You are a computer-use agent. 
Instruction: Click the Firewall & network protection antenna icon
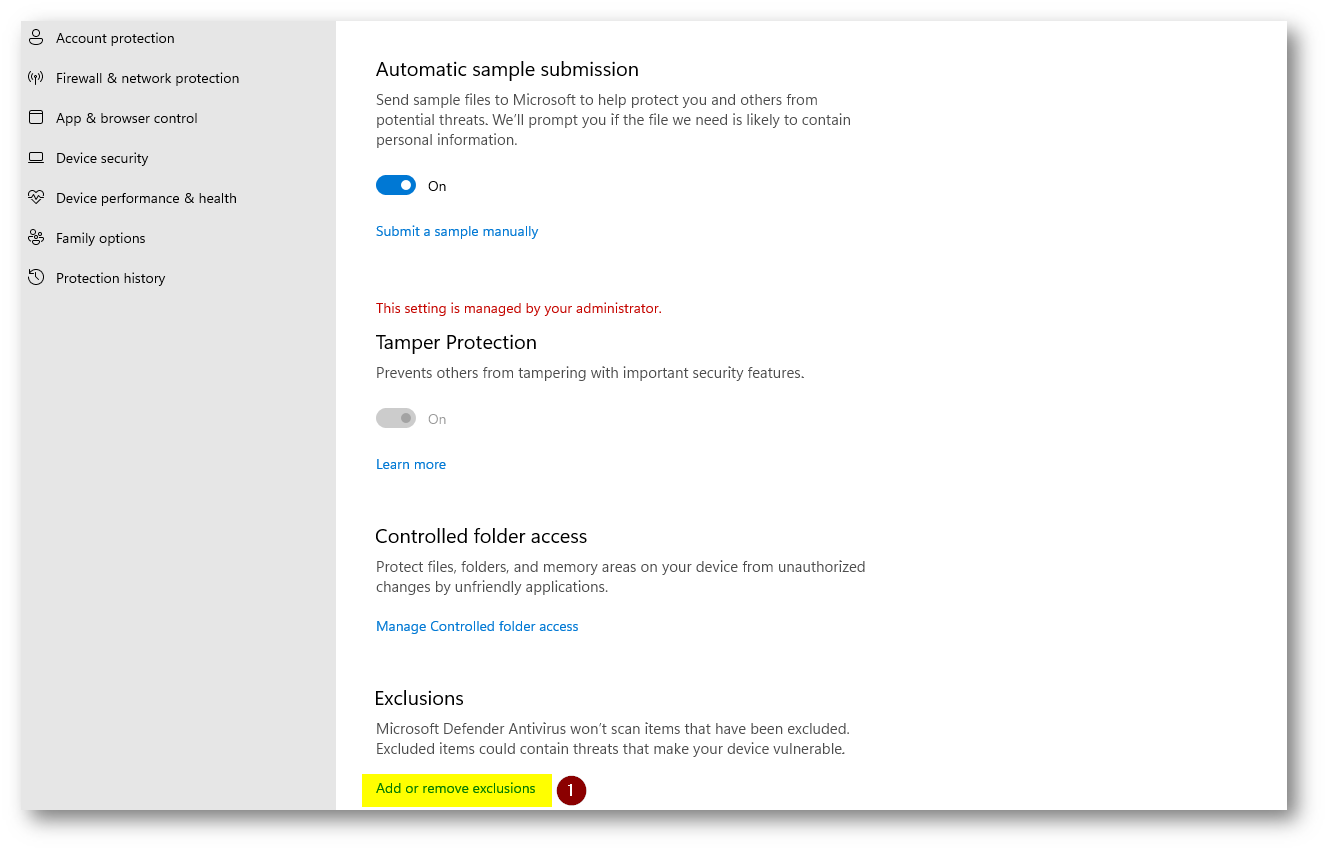tap(36, 78)
